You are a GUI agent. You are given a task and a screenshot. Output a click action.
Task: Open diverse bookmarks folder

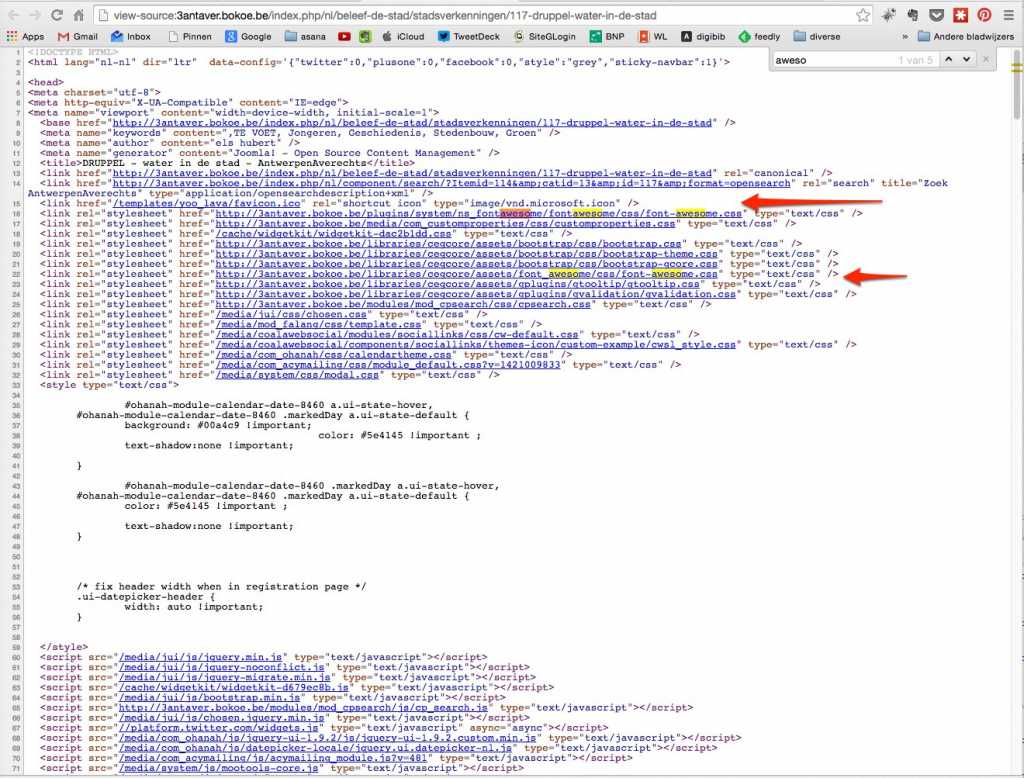(817, 37)
